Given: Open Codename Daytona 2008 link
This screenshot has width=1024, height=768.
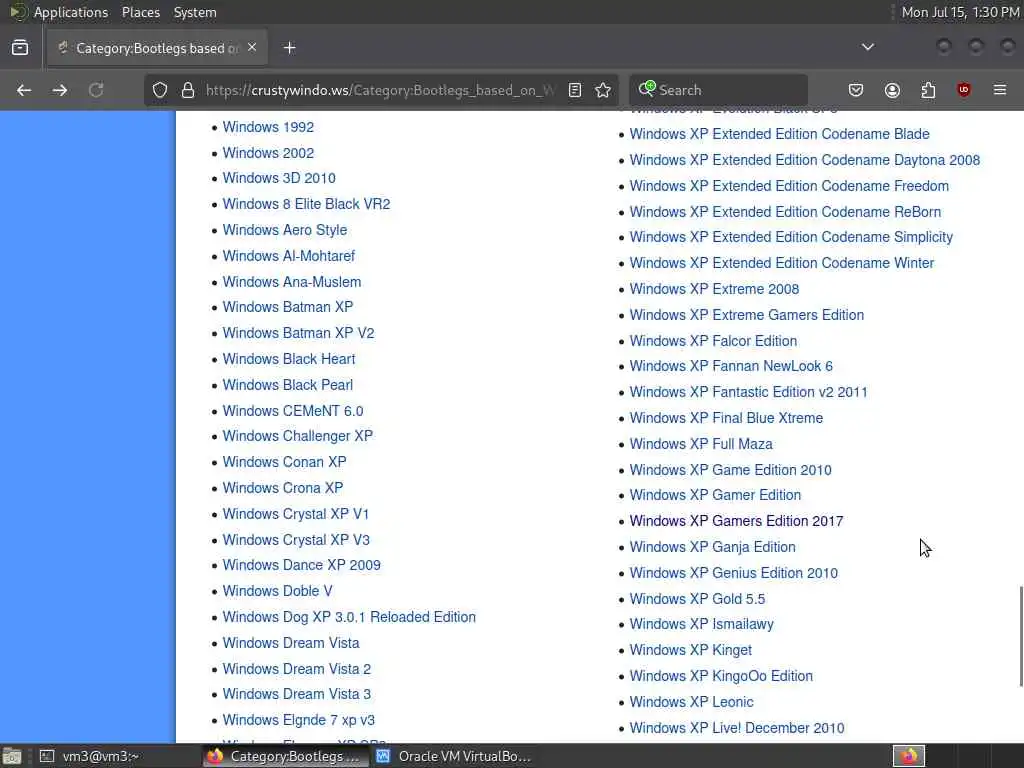Looking at the screenshot, I should [805, 160].
